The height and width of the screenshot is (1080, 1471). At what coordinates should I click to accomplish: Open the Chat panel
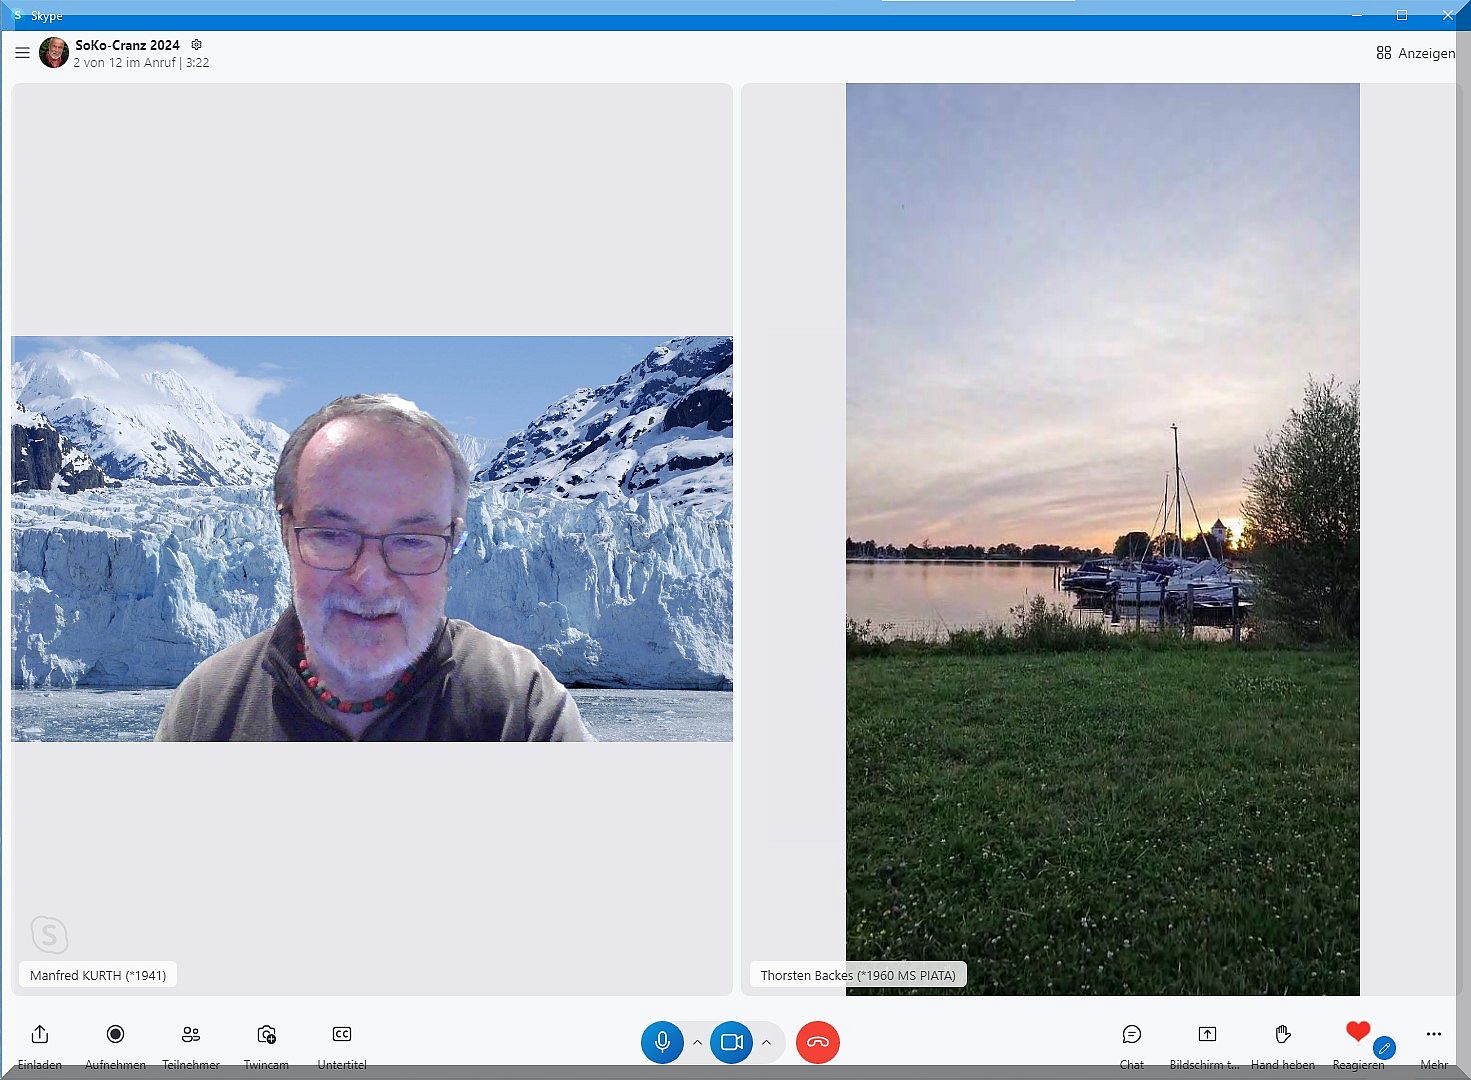pos(1132,1035)
